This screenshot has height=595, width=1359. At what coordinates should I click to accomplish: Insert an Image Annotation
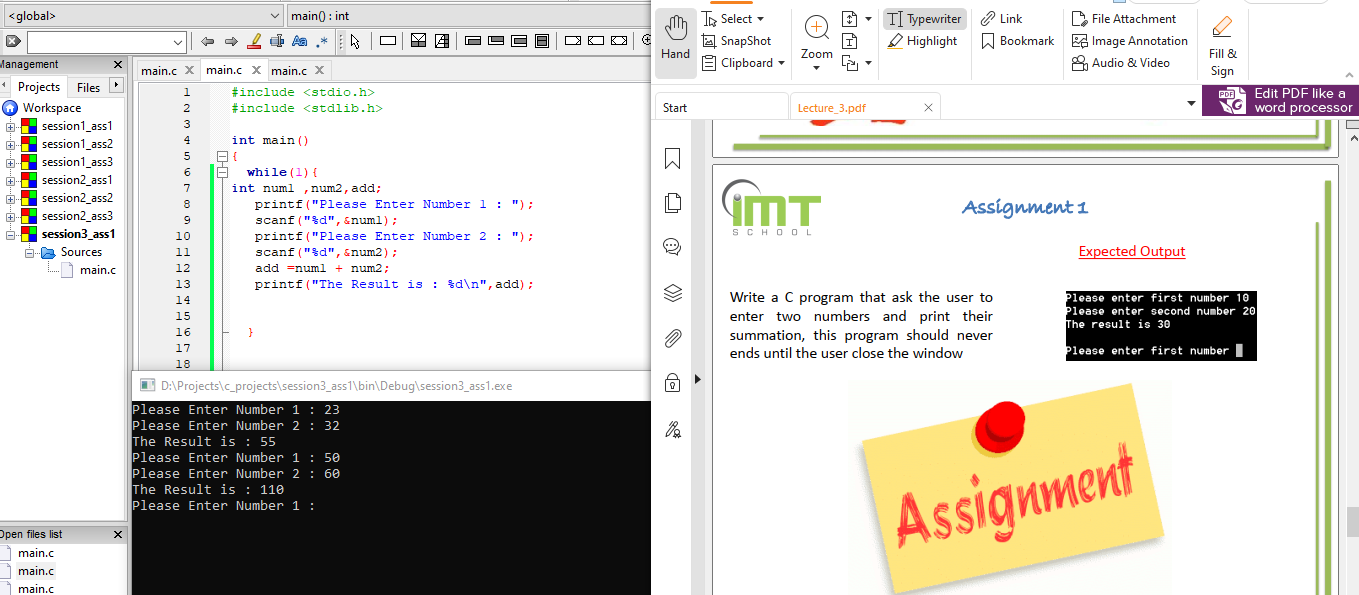click(x=1129, y=40)
